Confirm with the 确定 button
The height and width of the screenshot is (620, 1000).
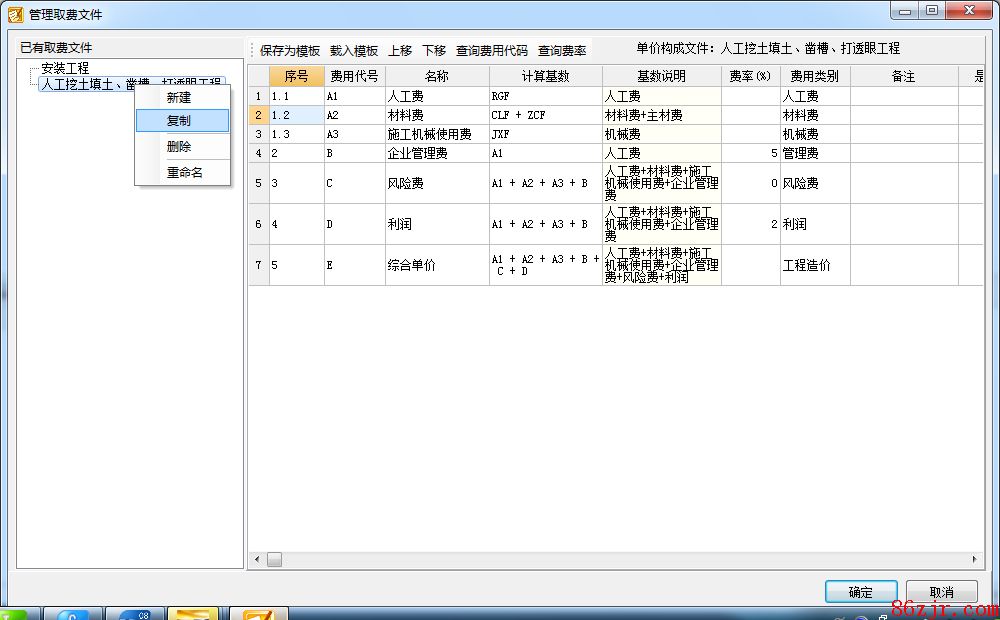pyautogui.click(x=860, y=592)
